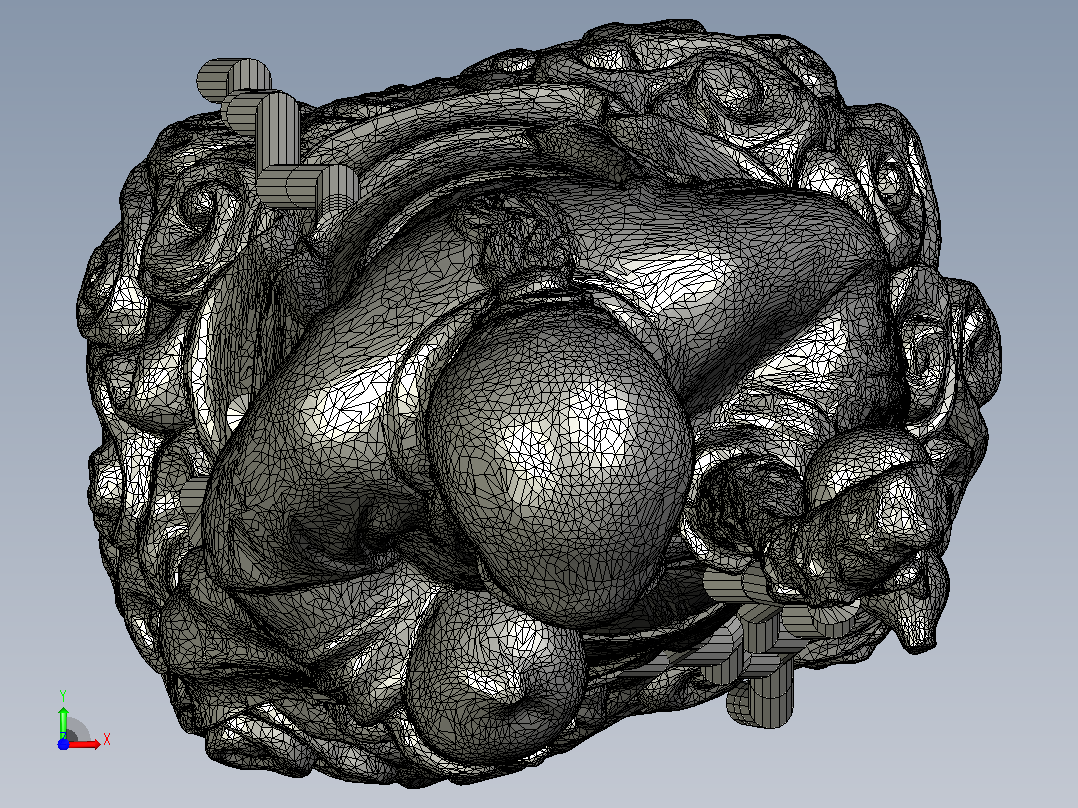This screenshot has height=808, width=1078.
Task: Select the large central sphere of mesh
Action: tap(558, 466)
